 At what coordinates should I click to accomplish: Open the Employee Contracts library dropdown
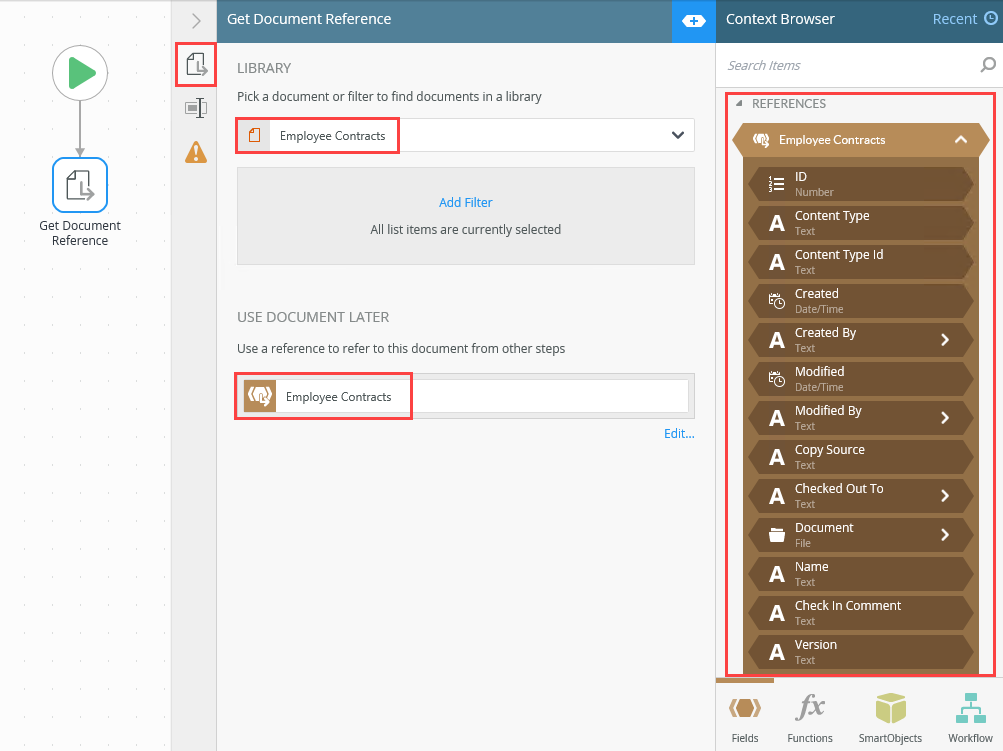pos(677,135)
